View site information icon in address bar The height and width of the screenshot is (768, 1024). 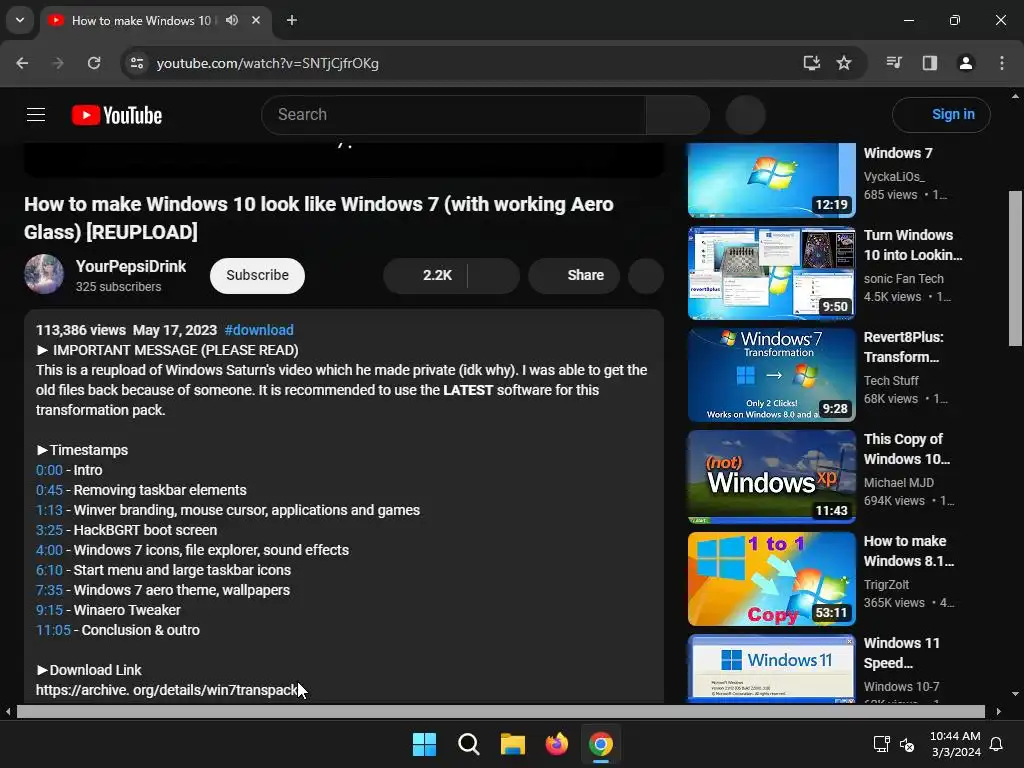pos(137,63)
